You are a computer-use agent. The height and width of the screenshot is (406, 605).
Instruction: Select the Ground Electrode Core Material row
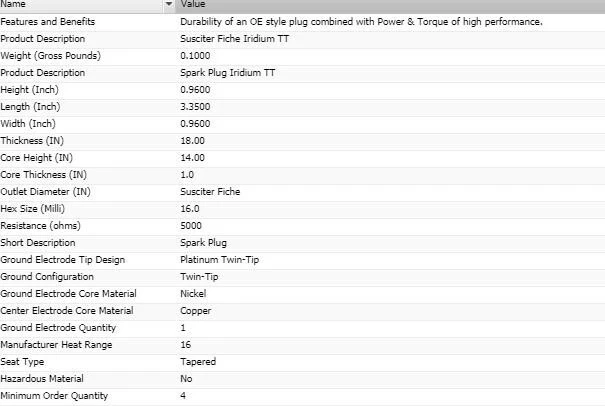tap(68, 293)
